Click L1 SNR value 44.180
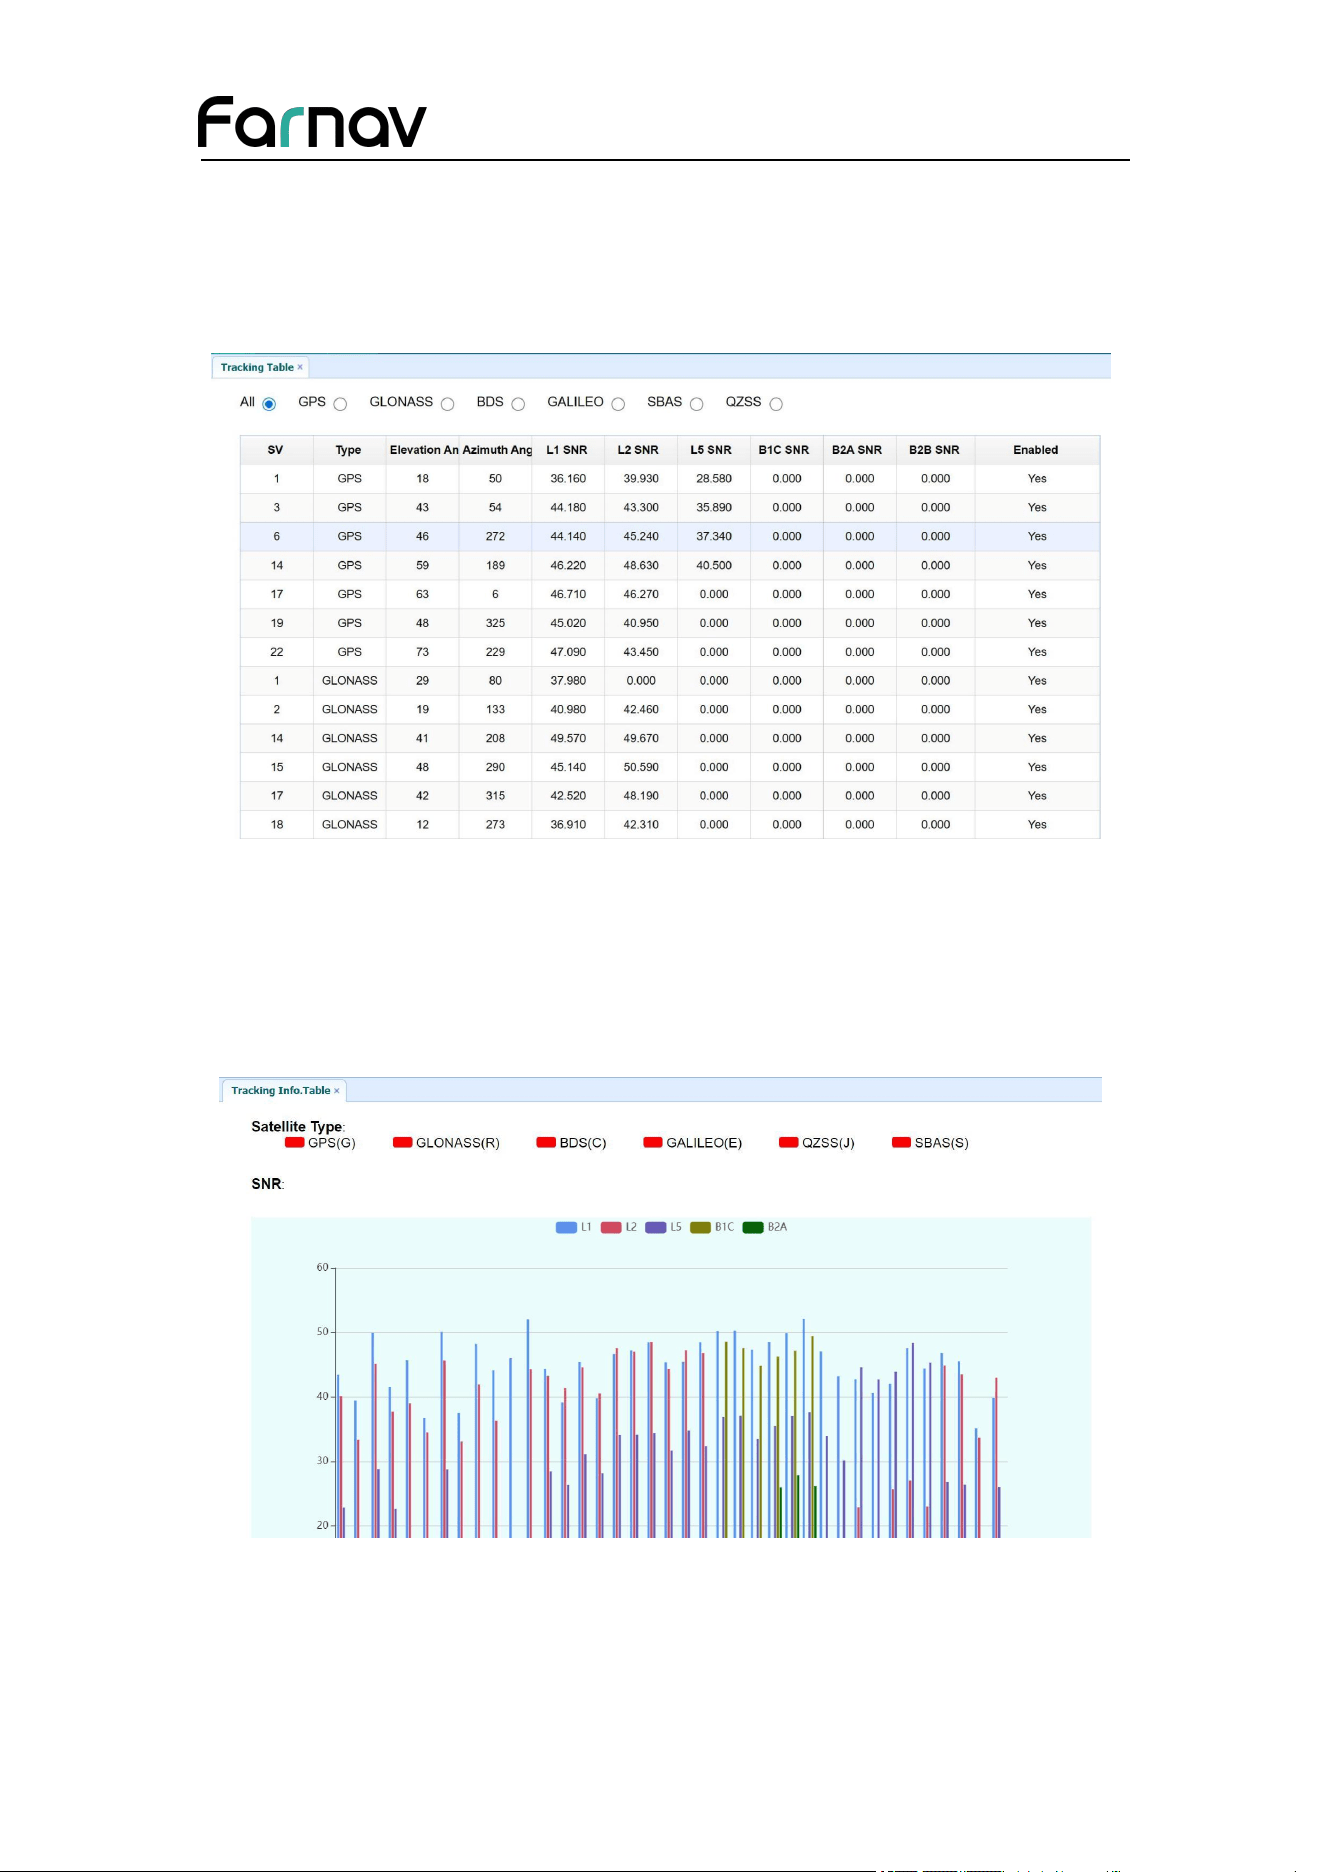Viewport: 1324px width, 1872px height. (x=568, y=508)
